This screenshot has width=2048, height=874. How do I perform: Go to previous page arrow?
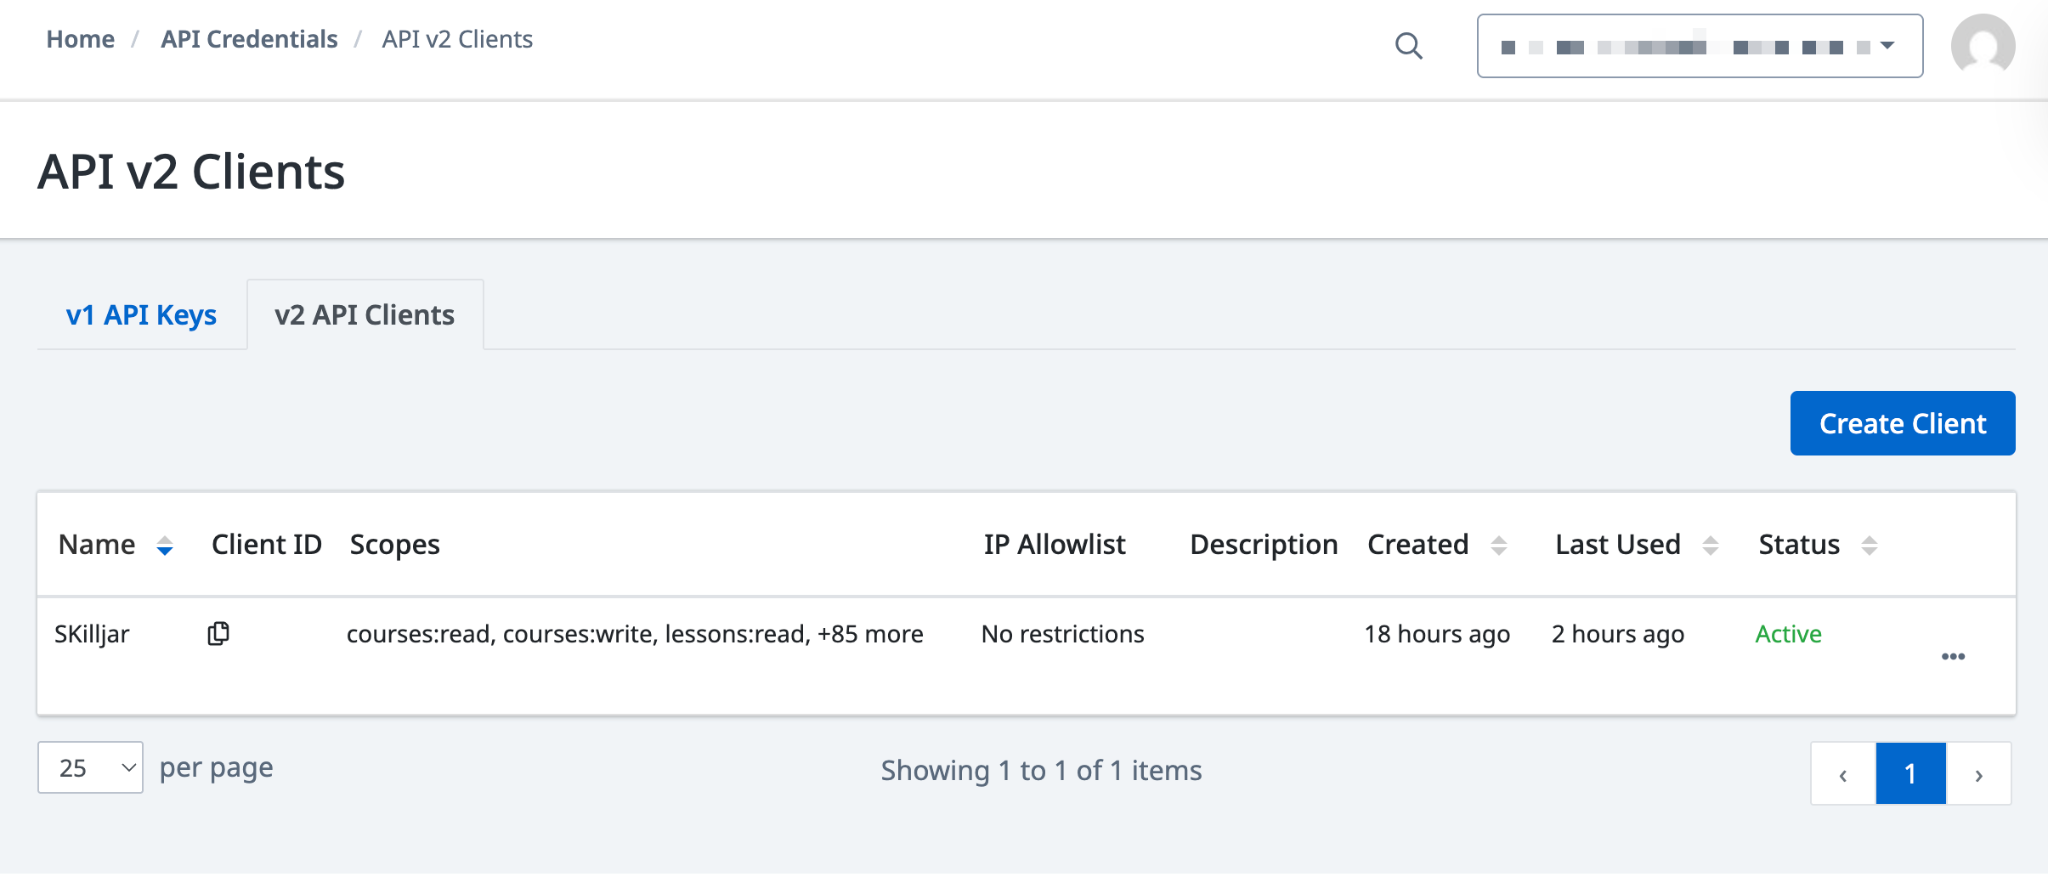[x=1843, y=773]
